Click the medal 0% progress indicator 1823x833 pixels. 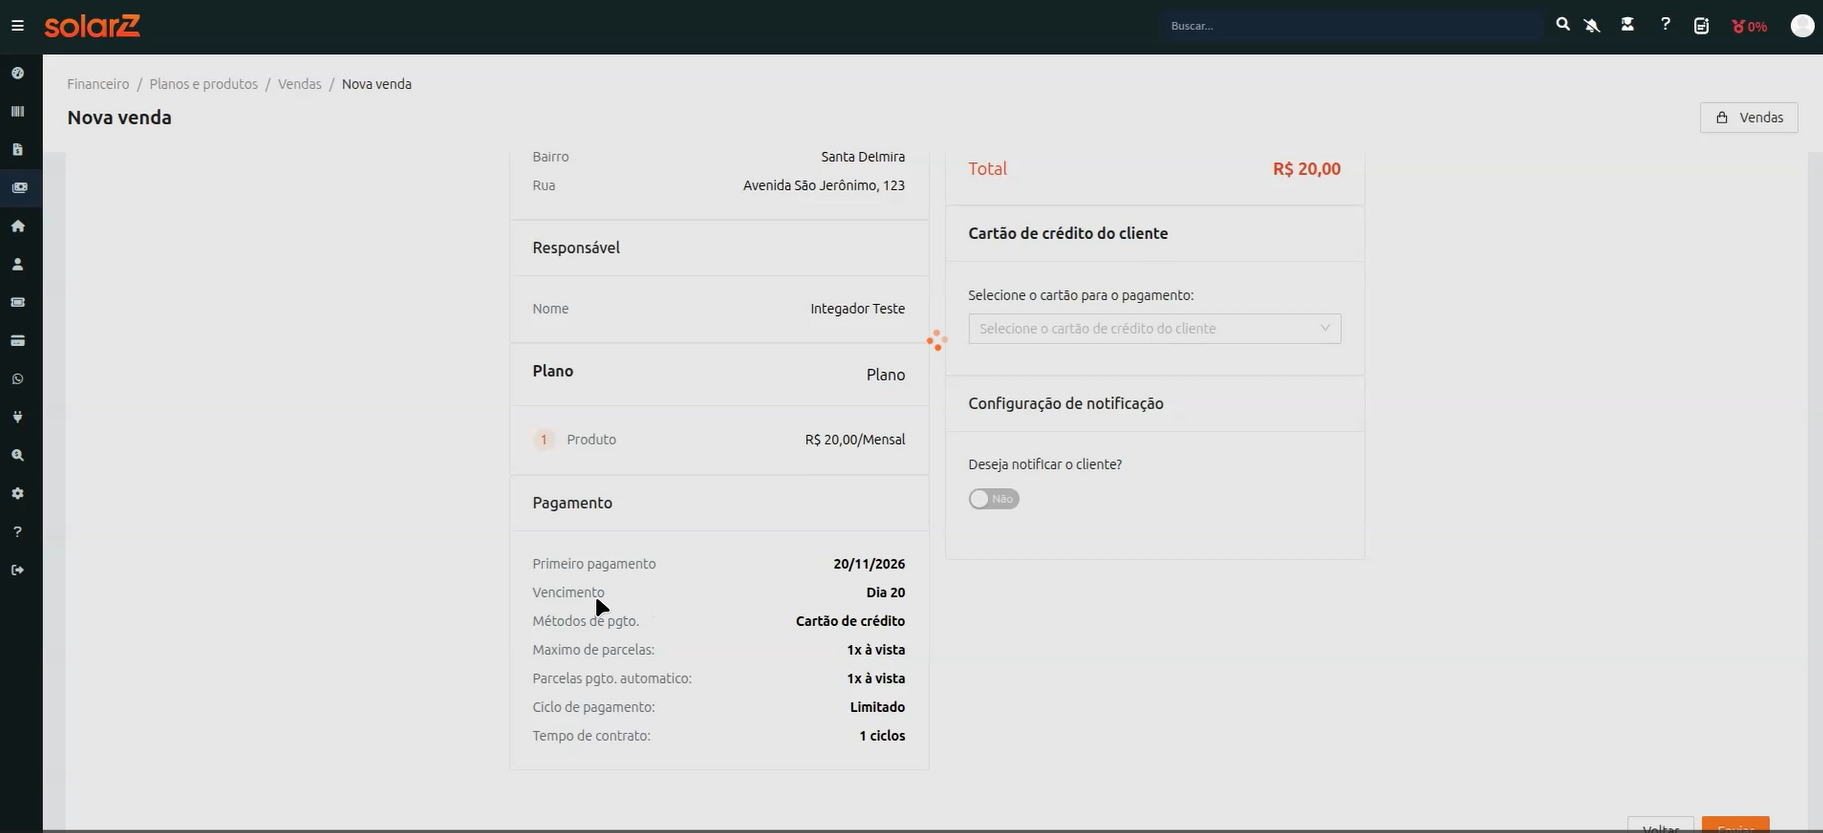pyautogui.click(x=1749, y=26)
